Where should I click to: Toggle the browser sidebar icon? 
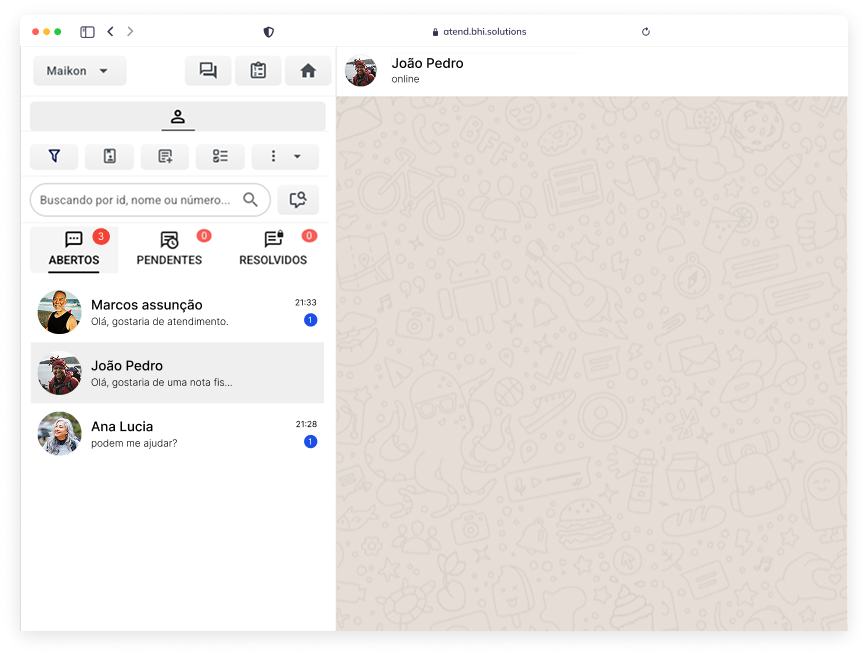(x=87, y=32)
